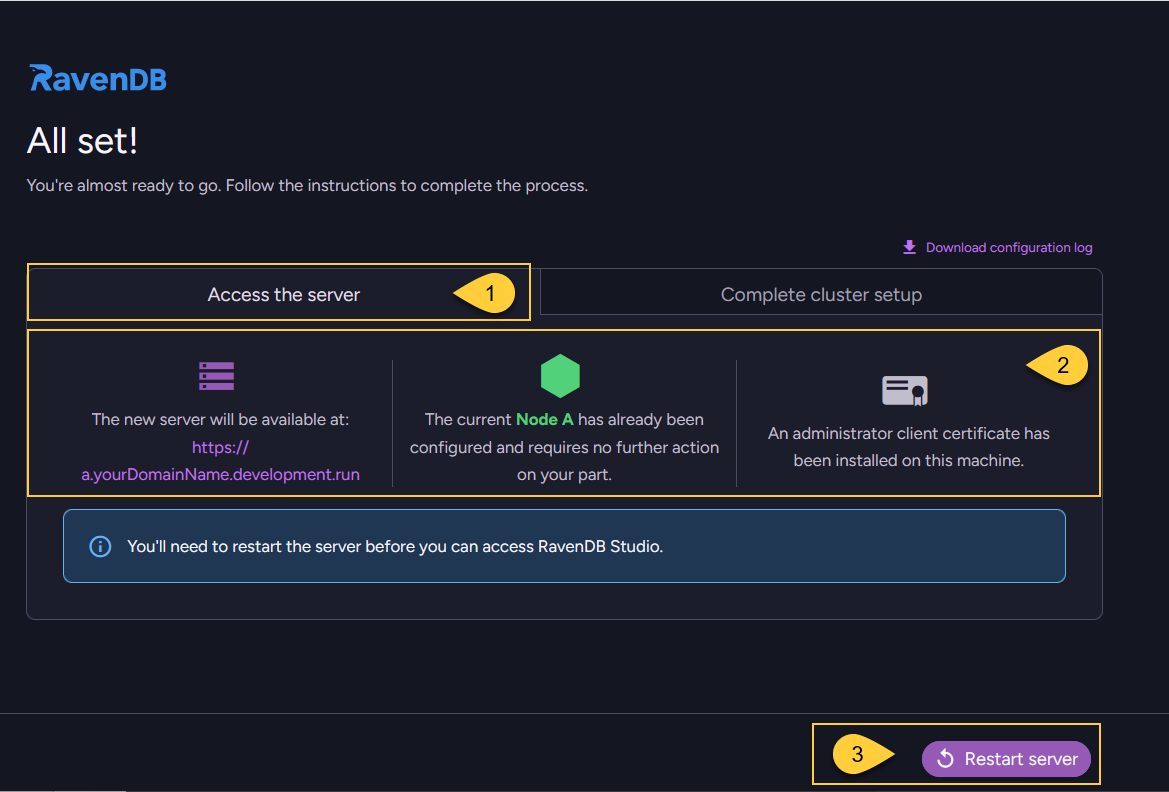Click the yellow callout marker numbered 1

(x=487, y=294)
